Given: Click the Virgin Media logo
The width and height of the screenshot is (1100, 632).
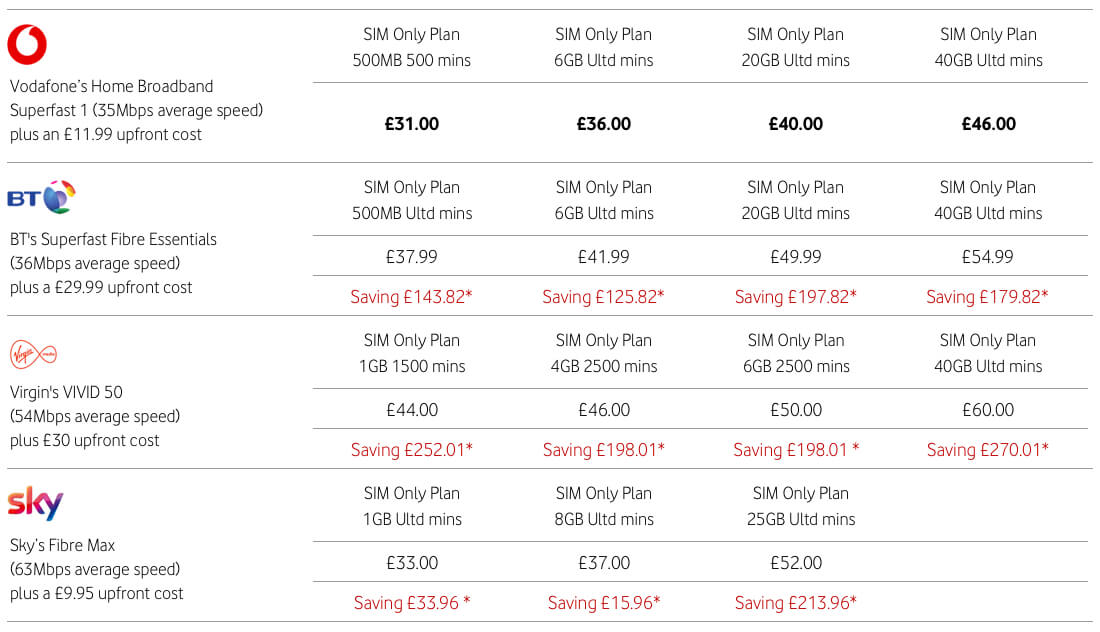Looking at the screenshot, I should [x=32, y=354].
